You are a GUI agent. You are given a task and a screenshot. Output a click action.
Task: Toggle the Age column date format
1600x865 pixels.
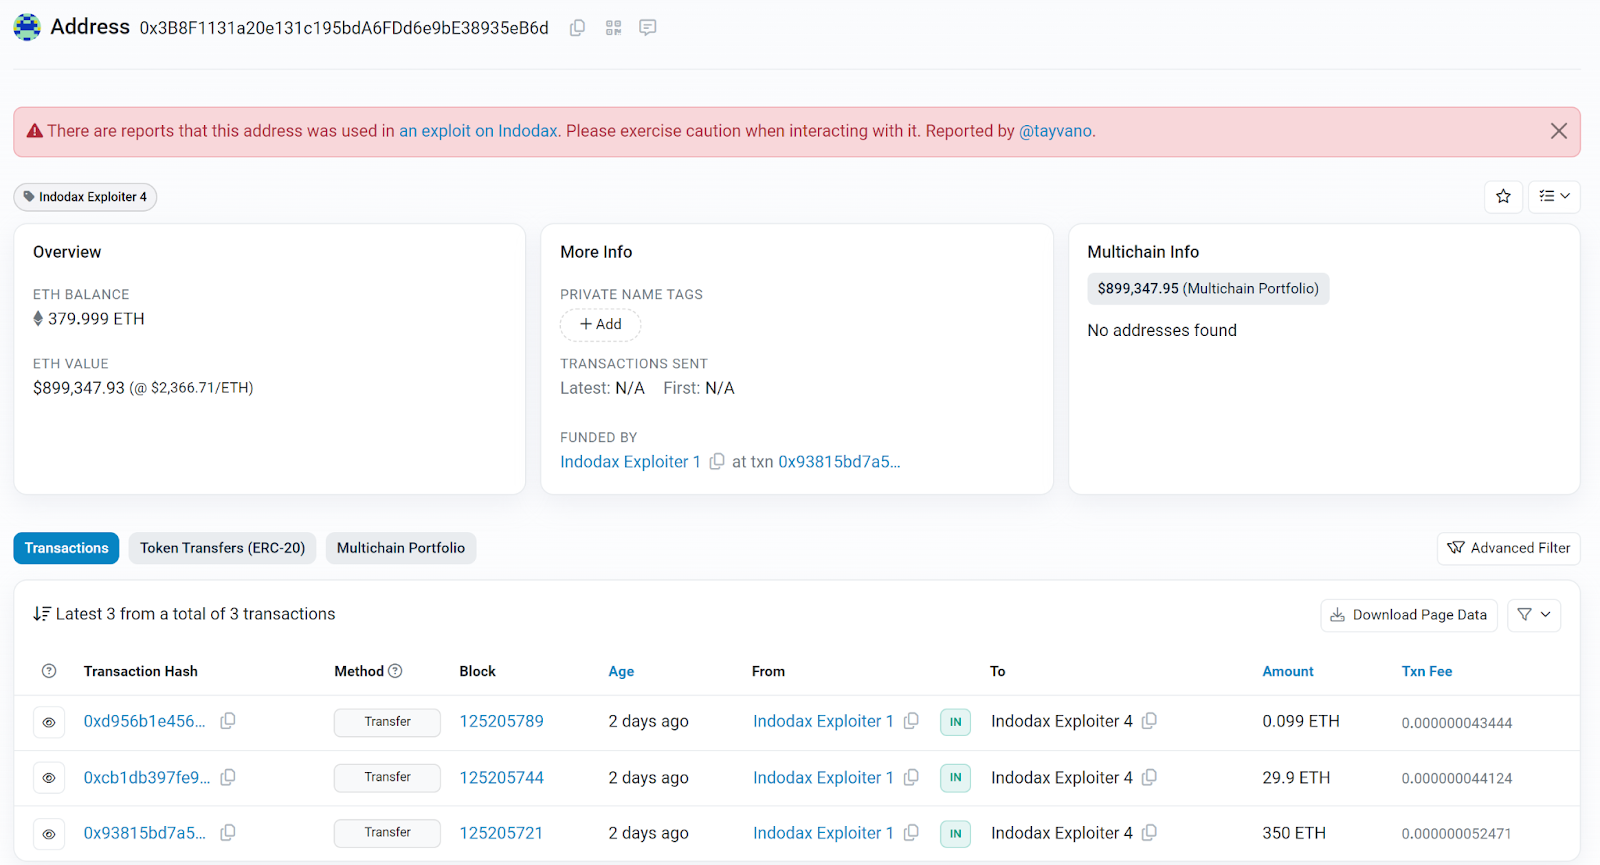[x=621, y=671]
